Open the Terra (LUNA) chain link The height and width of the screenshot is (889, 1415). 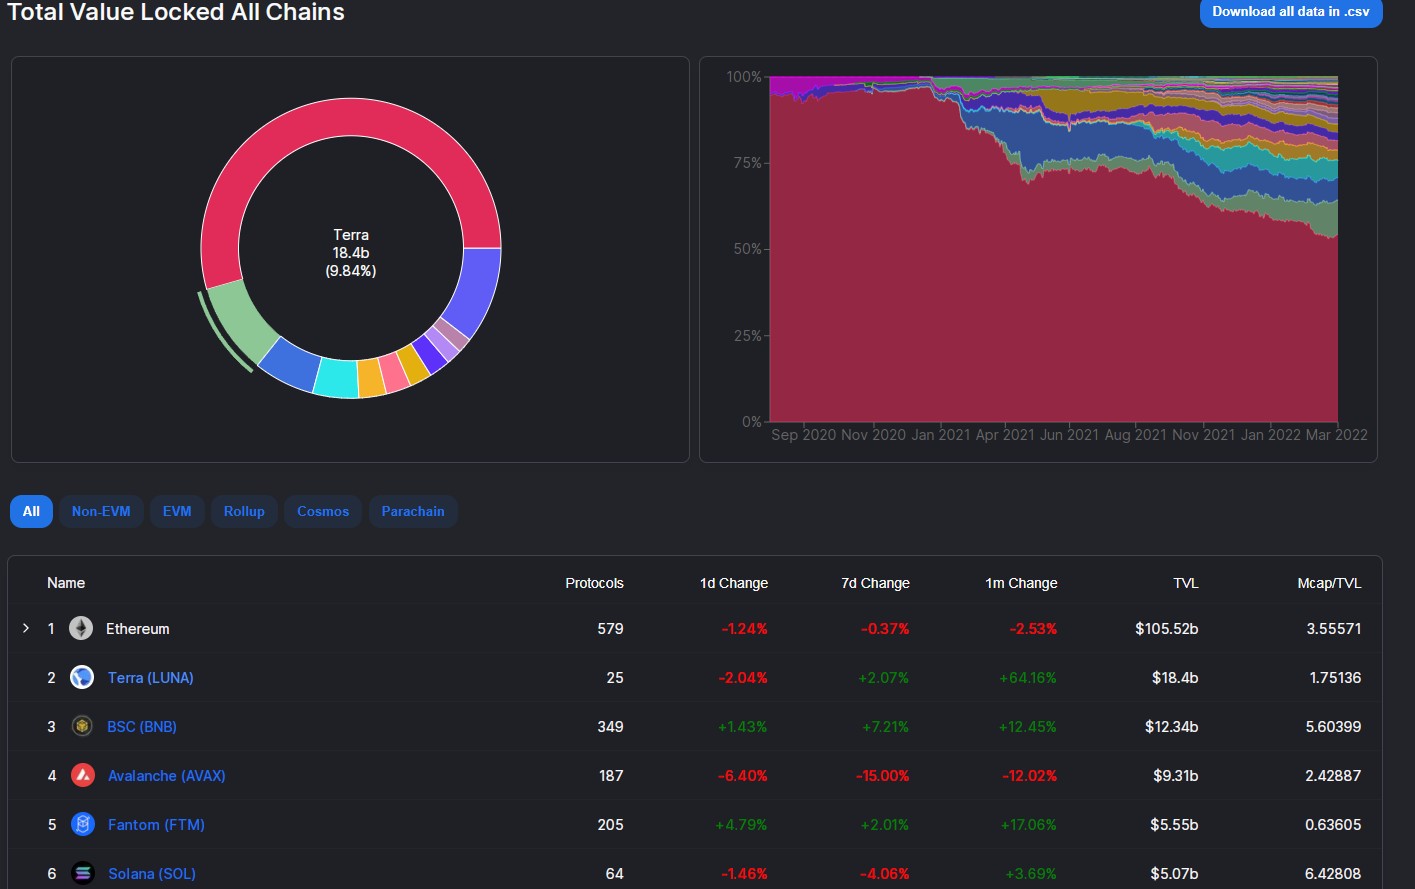(151, 677)
